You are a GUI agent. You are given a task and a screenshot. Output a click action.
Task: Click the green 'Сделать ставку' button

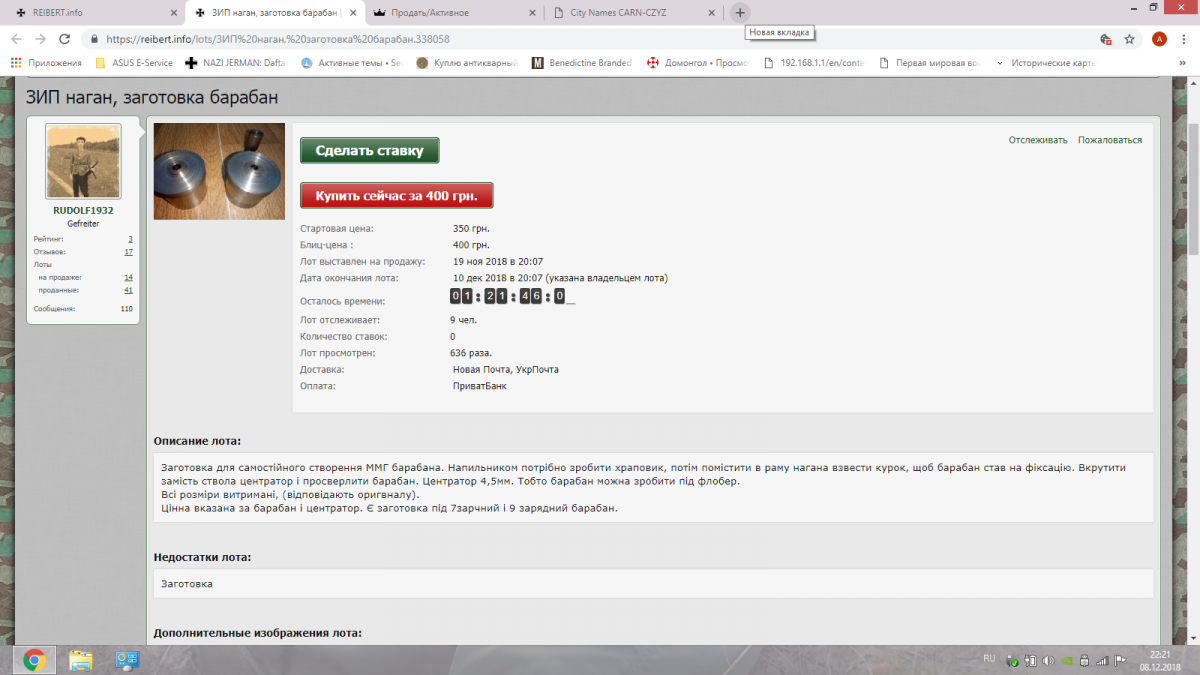(x=369, y=151)
